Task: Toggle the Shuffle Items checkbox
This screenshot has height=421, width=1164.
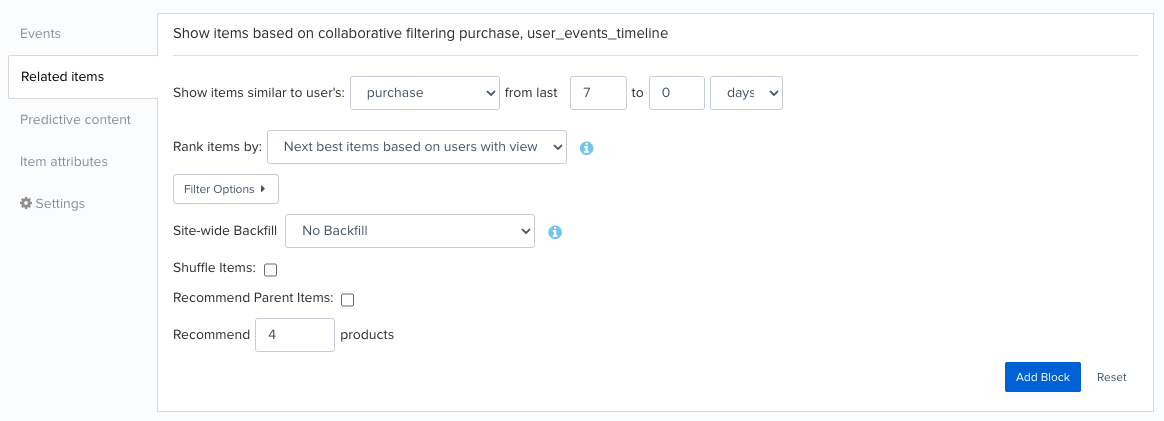Action: (270, 270)
